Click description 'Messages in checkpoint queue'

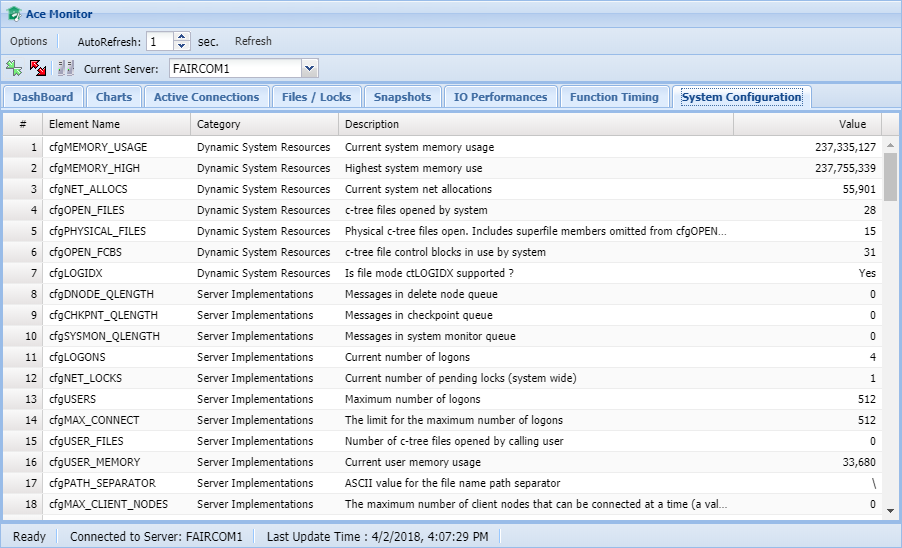click(419, 315)
